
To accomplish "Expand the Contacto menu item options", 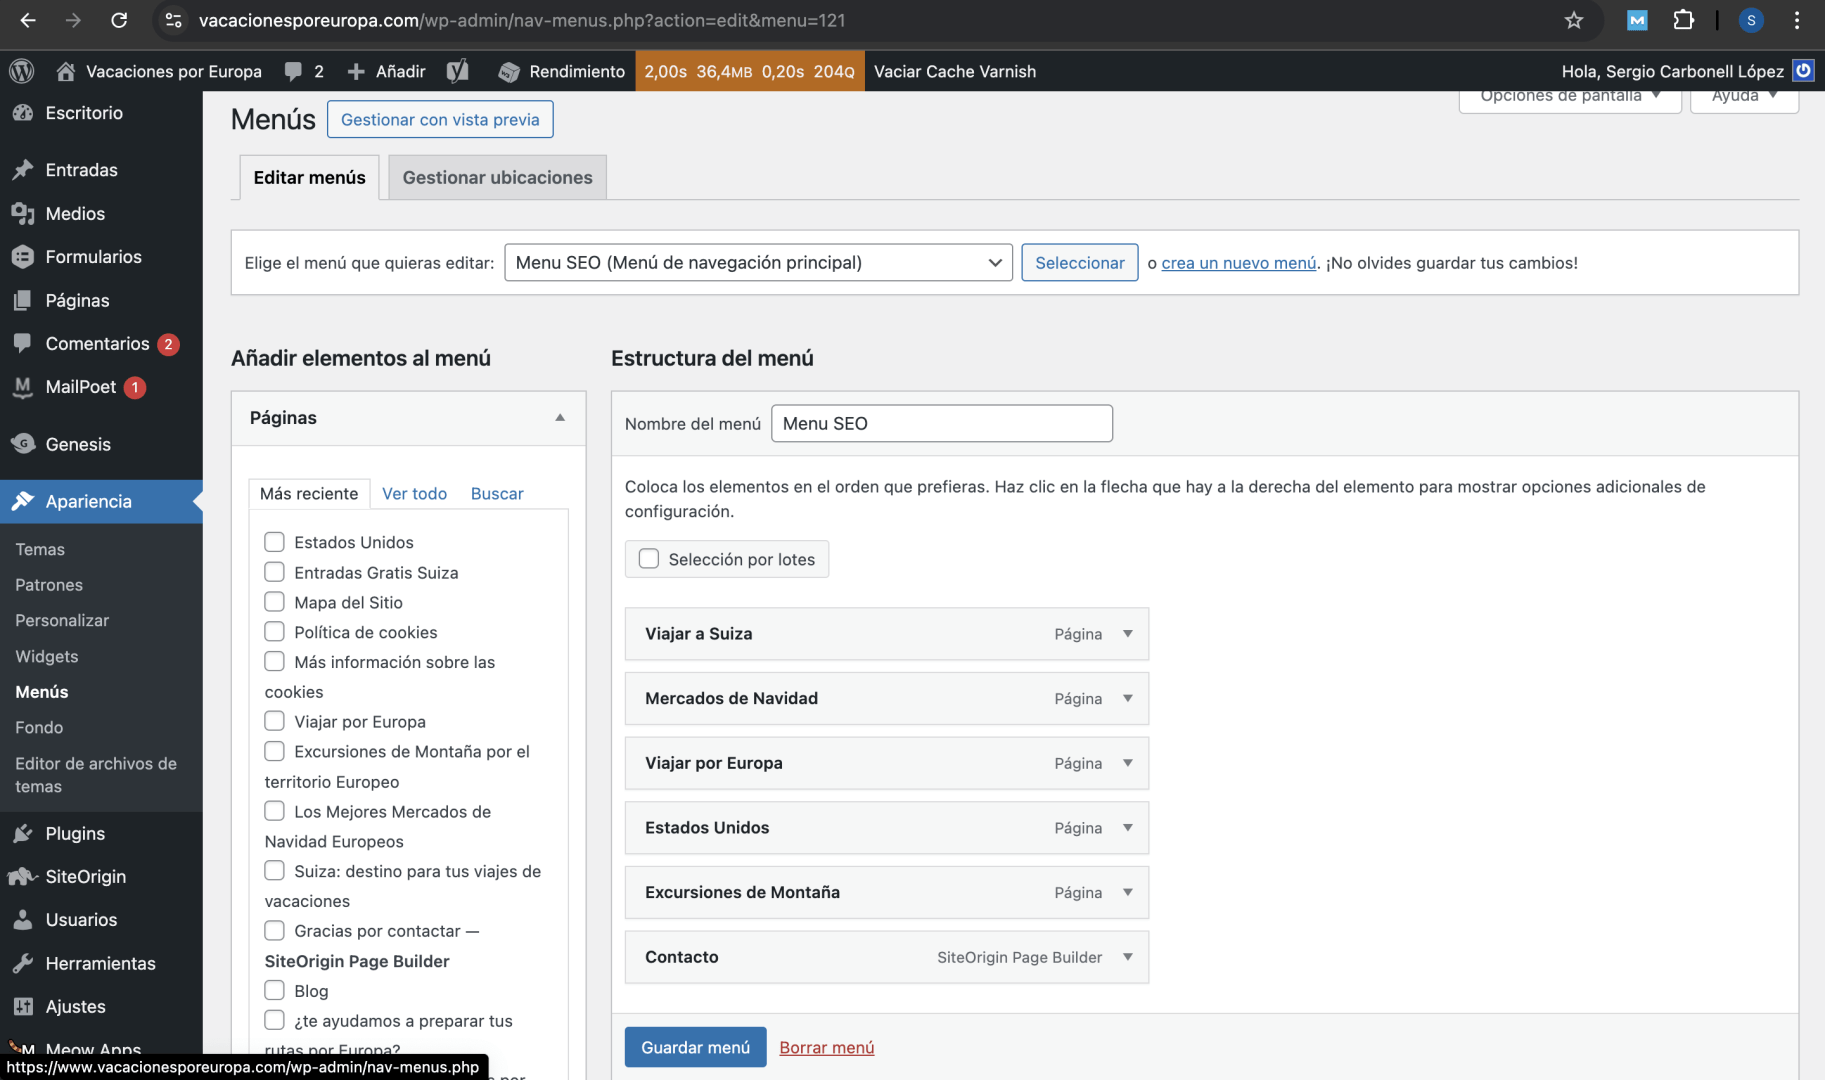I will (1127, 957).
